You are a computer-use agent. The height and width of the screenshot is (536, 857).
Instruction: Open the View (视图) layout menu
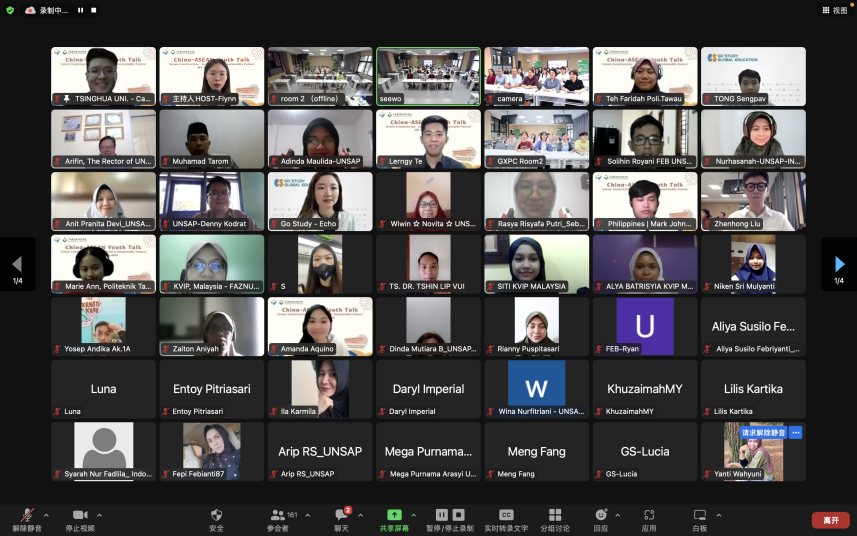point(834,10)
